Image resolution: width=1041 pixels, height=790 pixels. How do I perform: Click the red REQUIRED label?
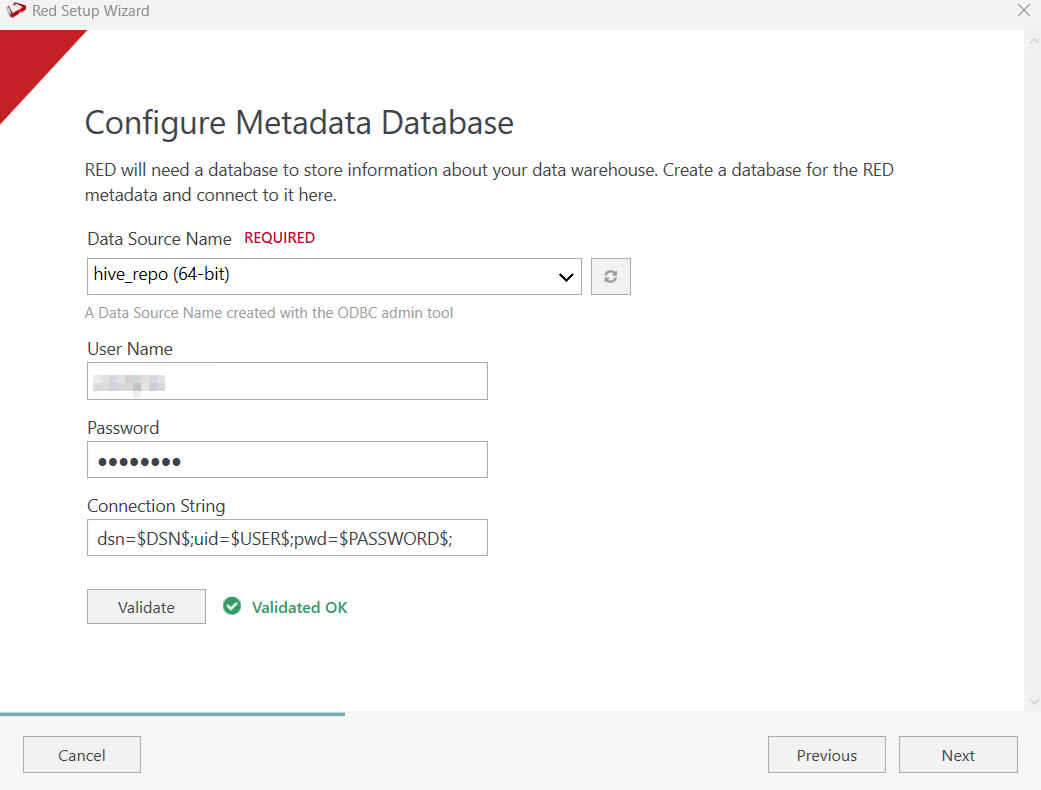pyautogui.click(x=279, y=238)
